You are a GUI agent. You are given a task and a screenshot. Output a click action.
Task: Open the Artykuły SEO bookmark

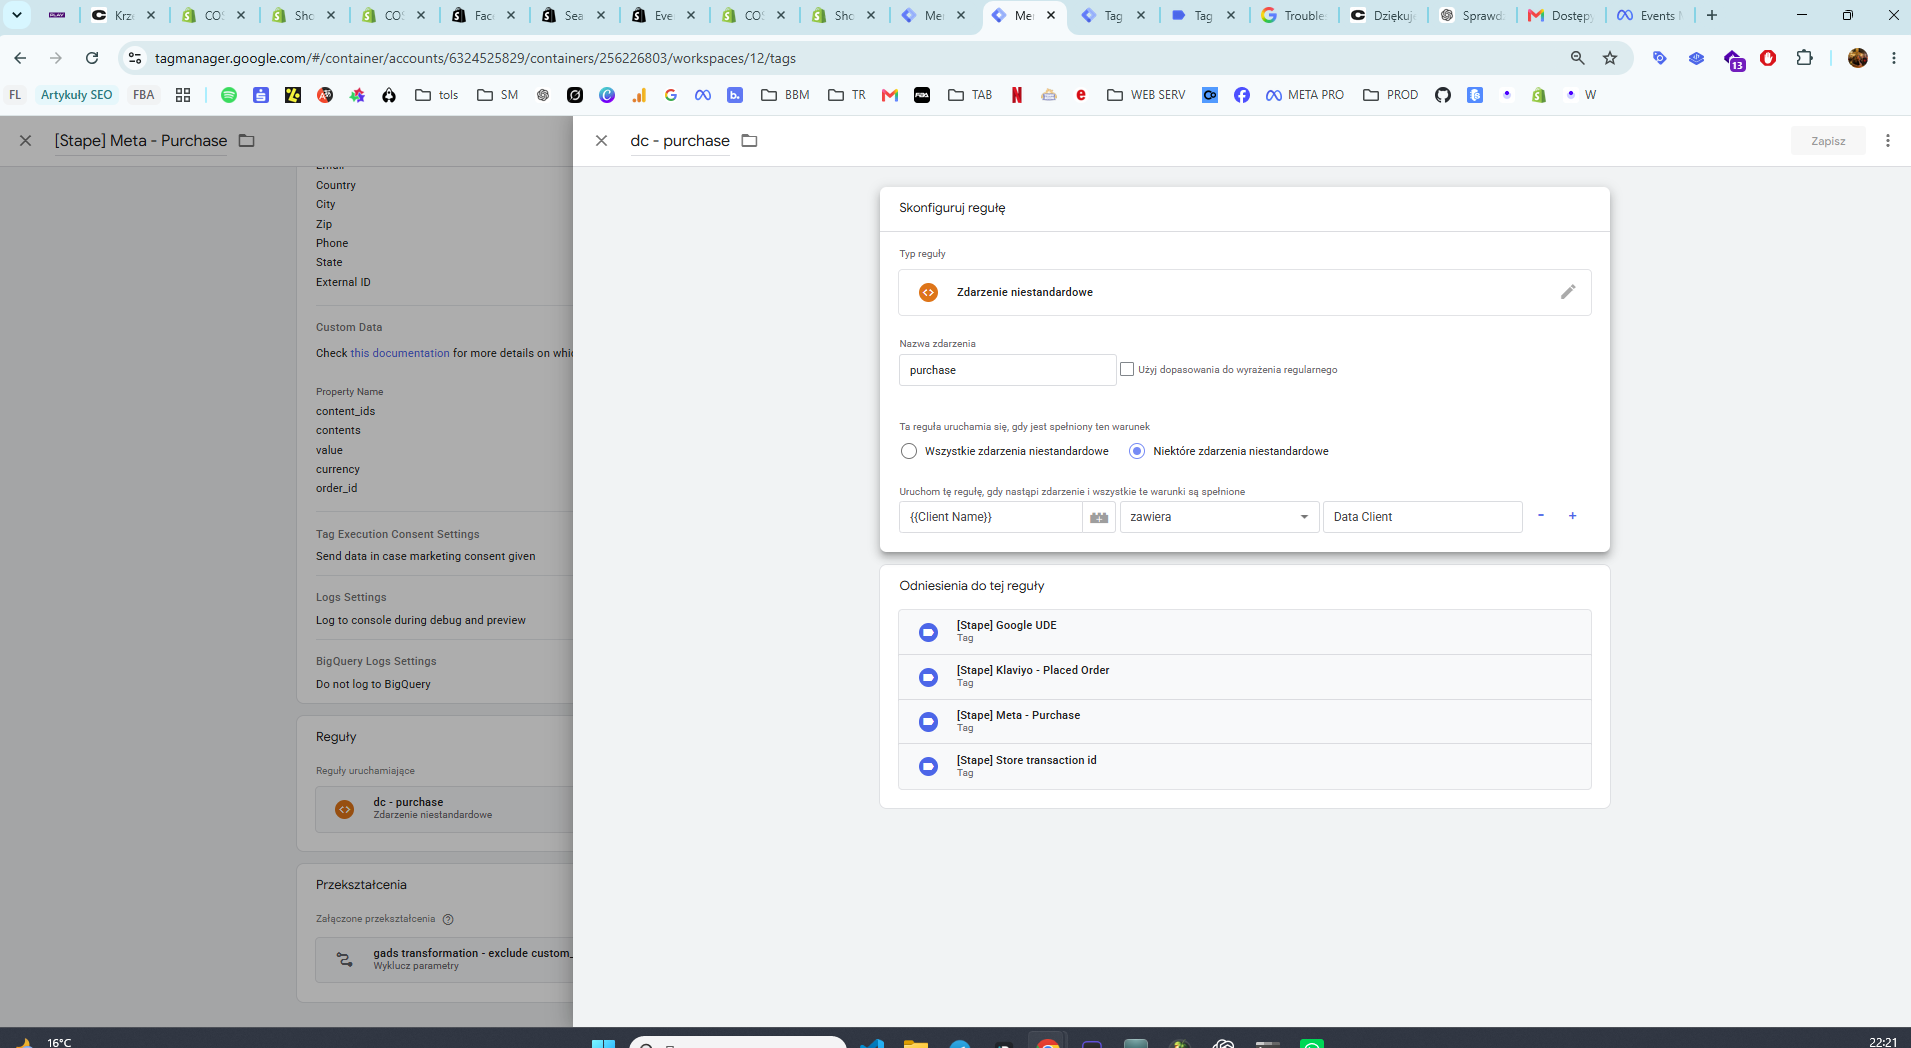pyautogui.click(x=76, y=95)
